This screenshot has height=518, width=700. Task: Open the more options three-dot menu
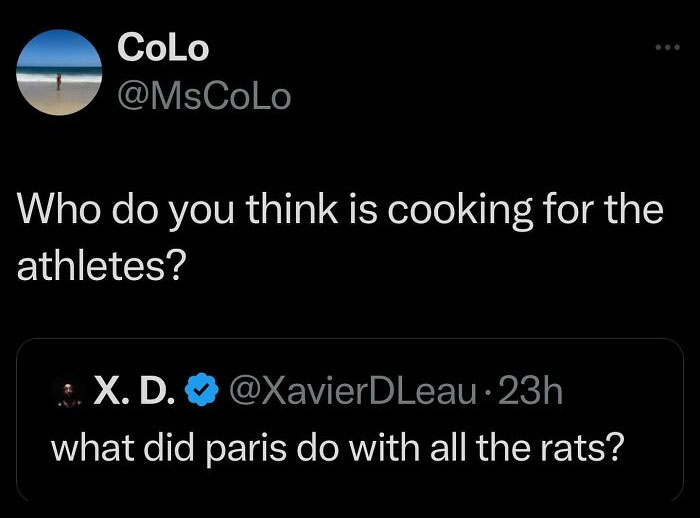pyautogui.click(x=663, y=49)
